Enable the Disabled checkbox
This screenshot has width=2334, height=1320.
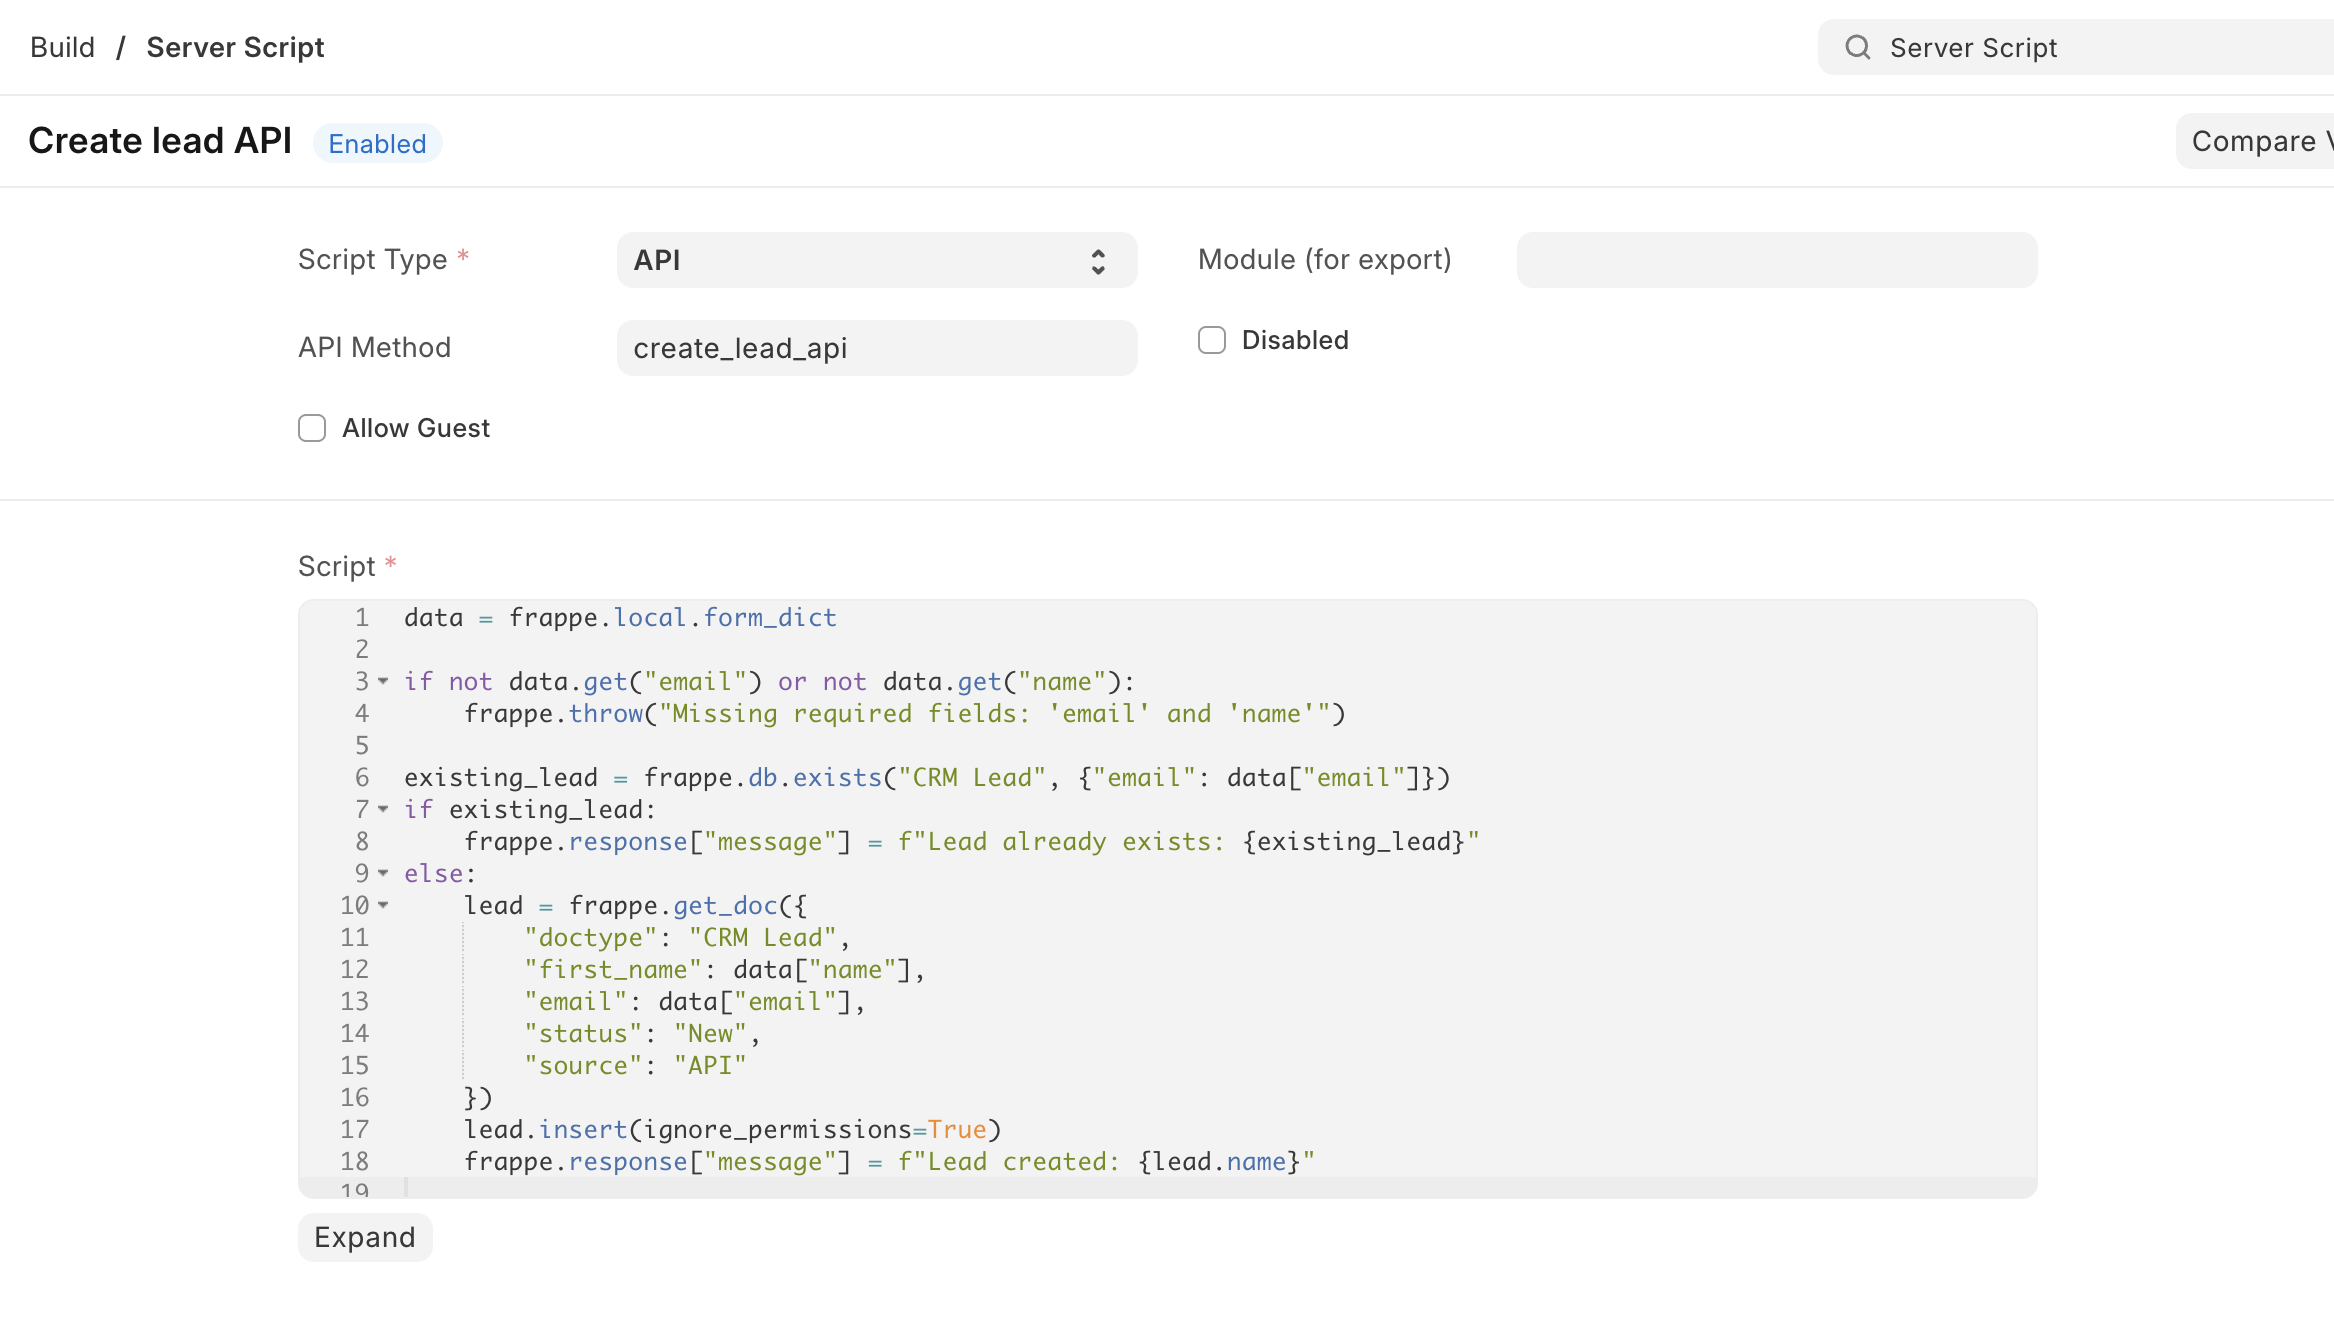[x=1211, y=340]
